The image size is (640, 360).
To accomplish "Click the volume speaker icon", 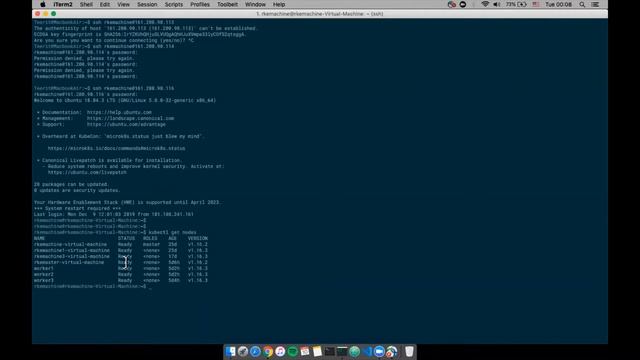I will (497, 4).
